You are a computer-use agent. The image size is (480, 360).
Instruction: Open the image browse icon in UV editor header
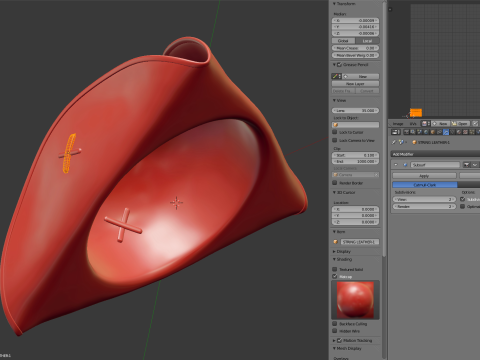(x=426, y=124)
